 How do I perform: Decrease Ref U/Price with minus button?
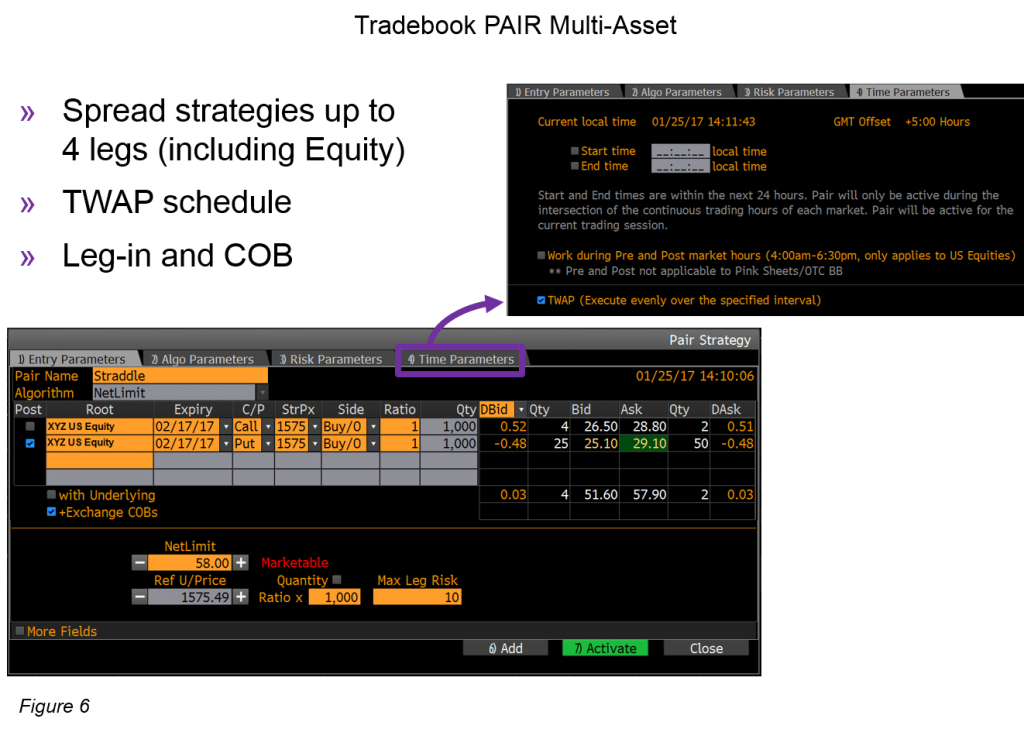click(139, 596)
